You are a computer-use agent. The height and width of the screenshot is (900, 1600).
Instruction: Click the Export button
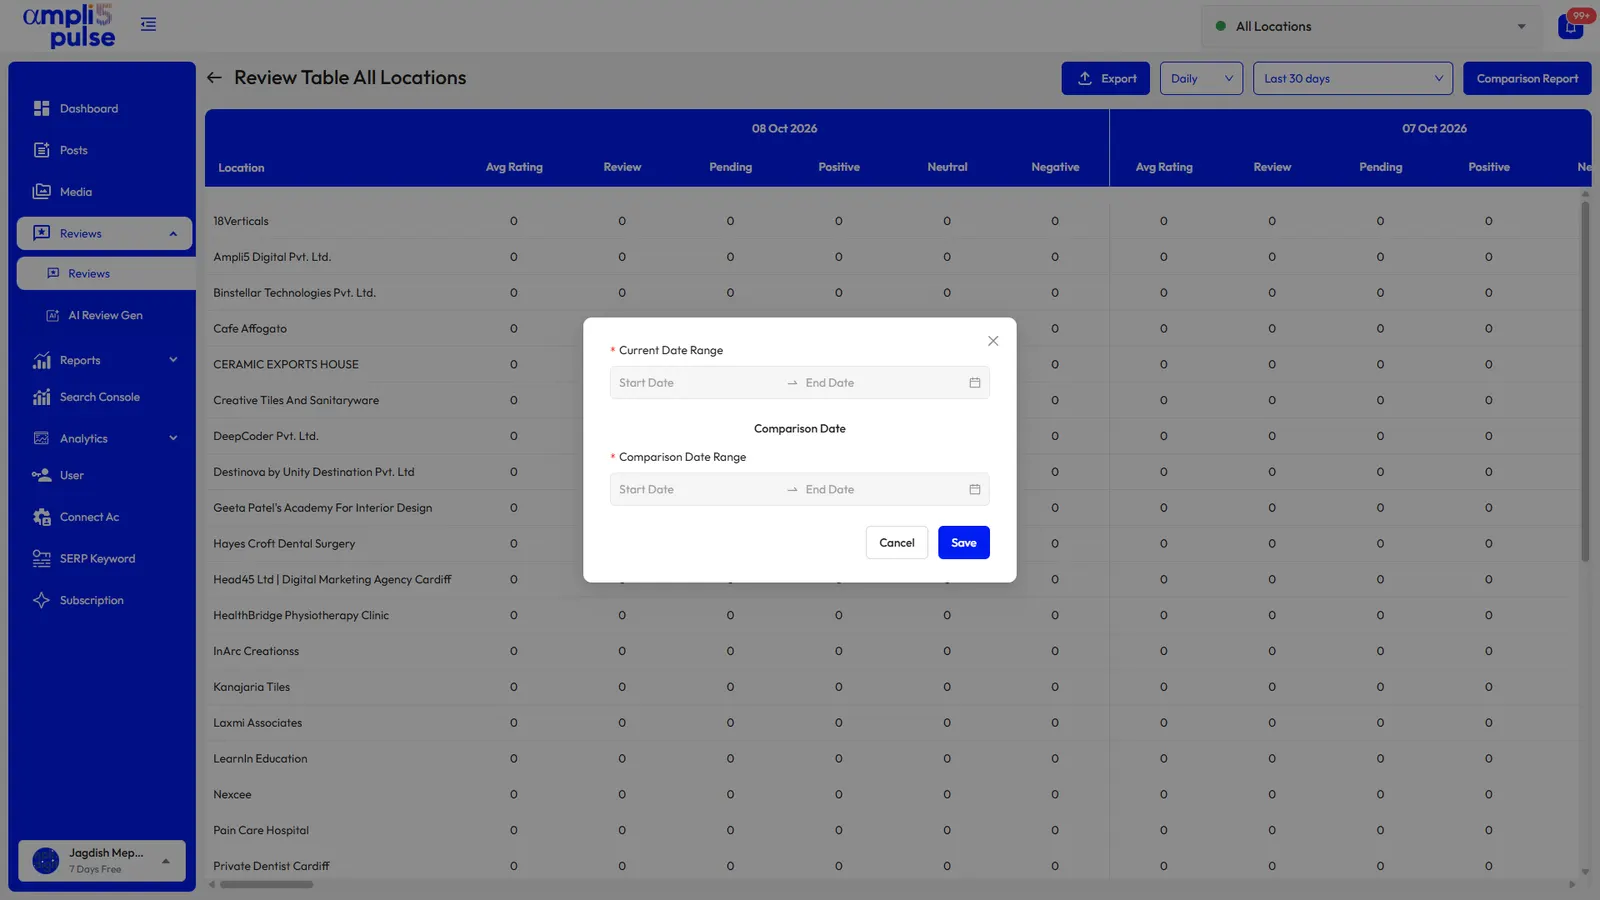[1105, 78]
